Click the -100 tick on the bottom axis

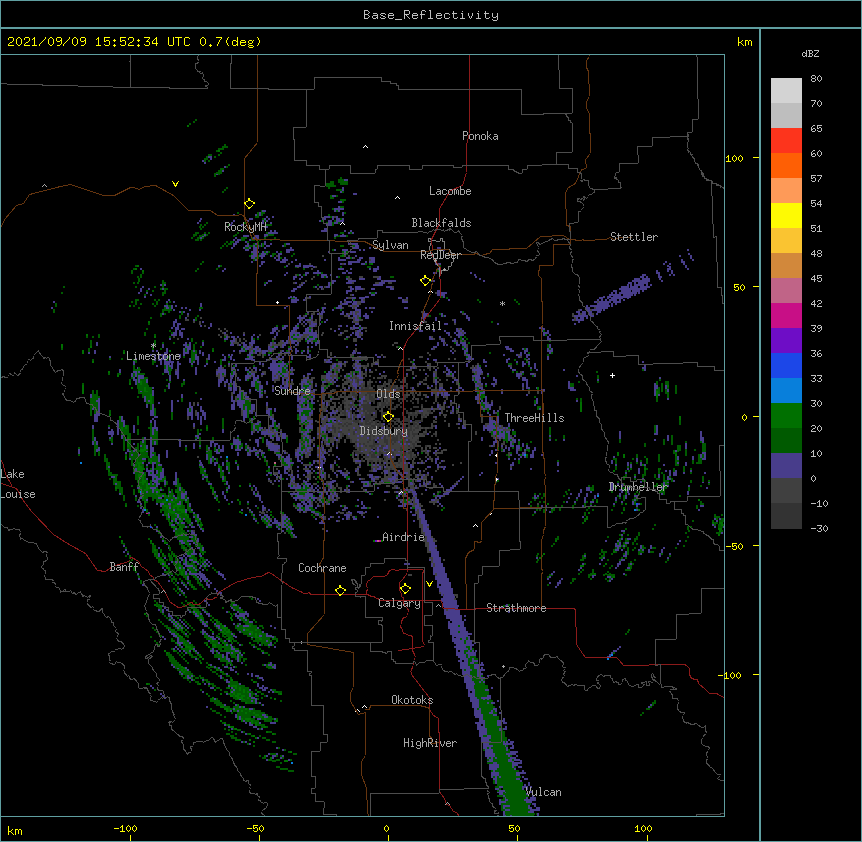(125, 828)
